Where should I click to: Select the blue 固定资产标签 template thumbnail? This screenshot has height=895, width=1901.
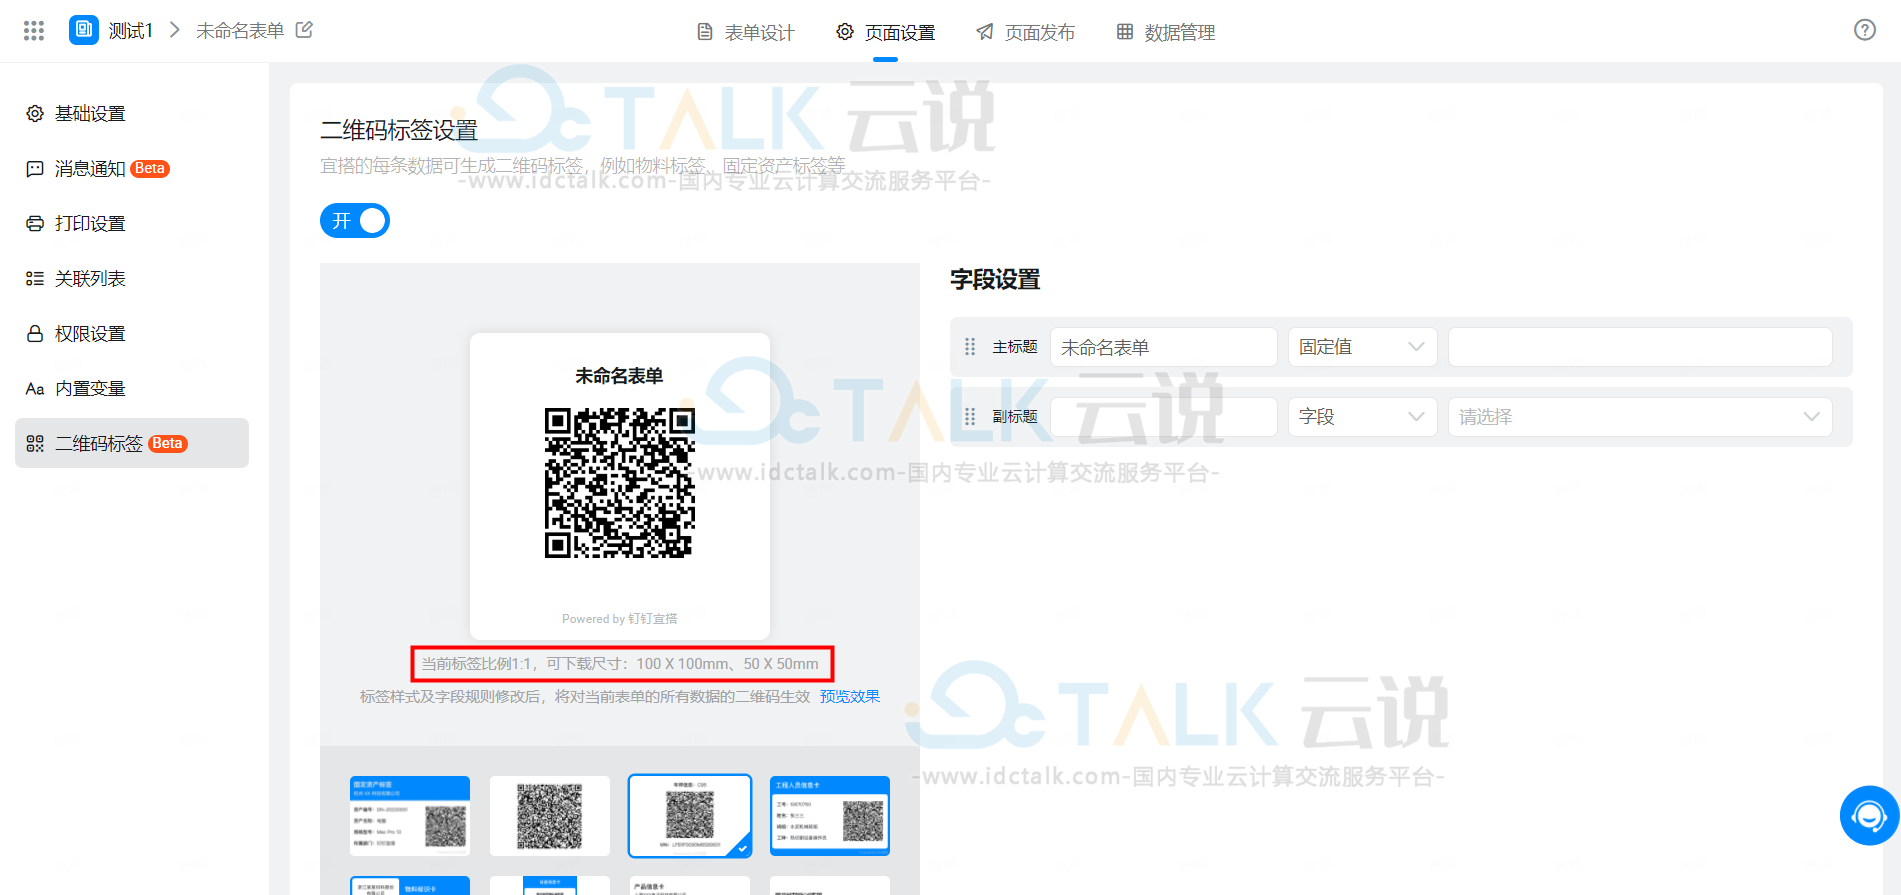(x=410, y=816)
